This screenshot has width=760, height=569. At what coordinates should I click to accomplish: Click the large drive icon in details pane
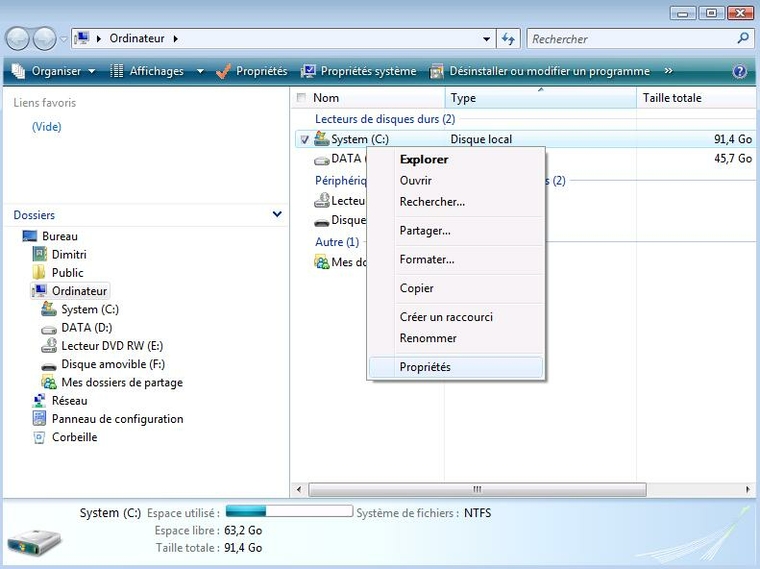34,542
